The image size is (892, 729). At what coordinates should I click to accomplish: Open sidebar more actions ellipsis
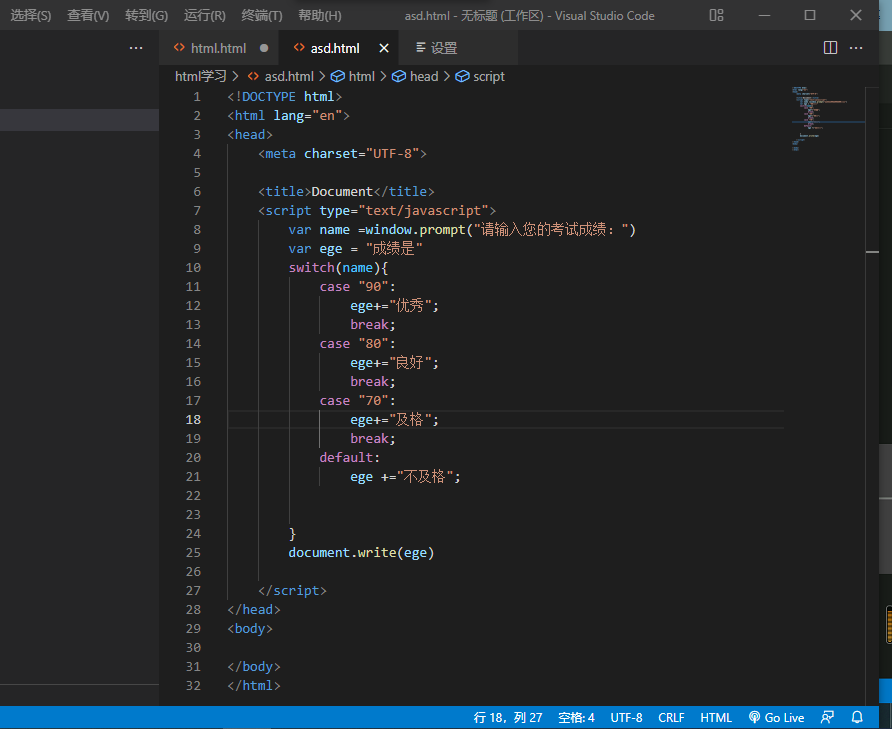click(136, 48)
